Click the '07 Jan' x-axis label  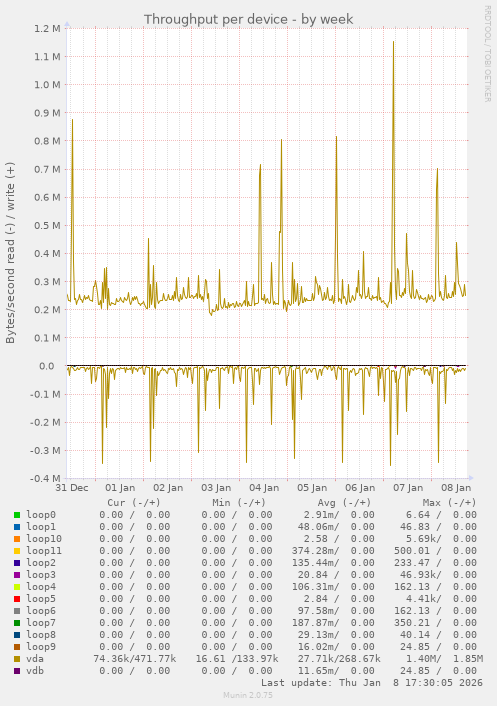(x=408, y=488)
